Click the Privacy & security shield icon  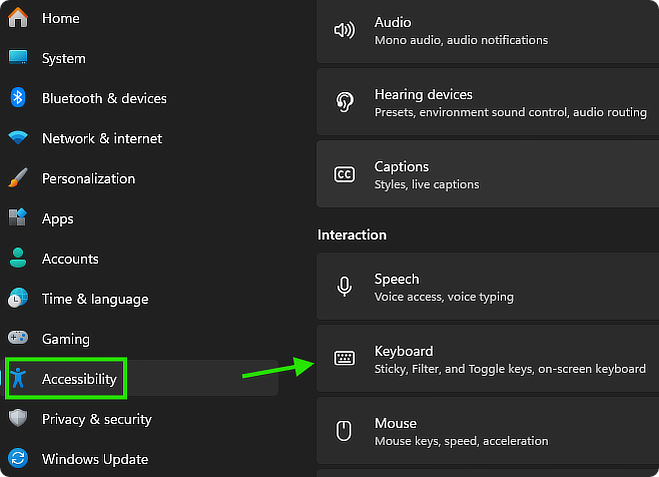(x=18, y=418)
